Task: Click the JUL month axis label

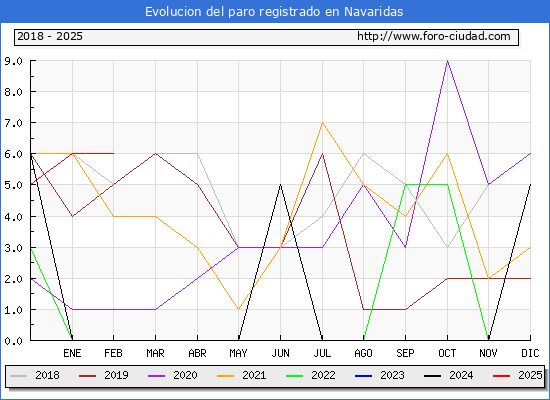Action: [322, 353]
